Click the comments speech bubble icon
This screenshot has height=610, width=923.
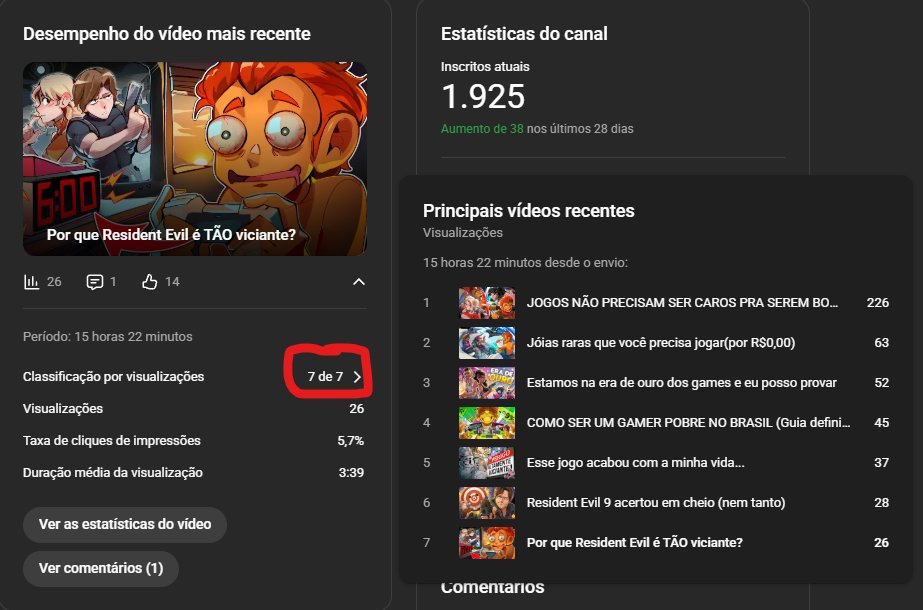pyautogui.click(x=94, y=282)
